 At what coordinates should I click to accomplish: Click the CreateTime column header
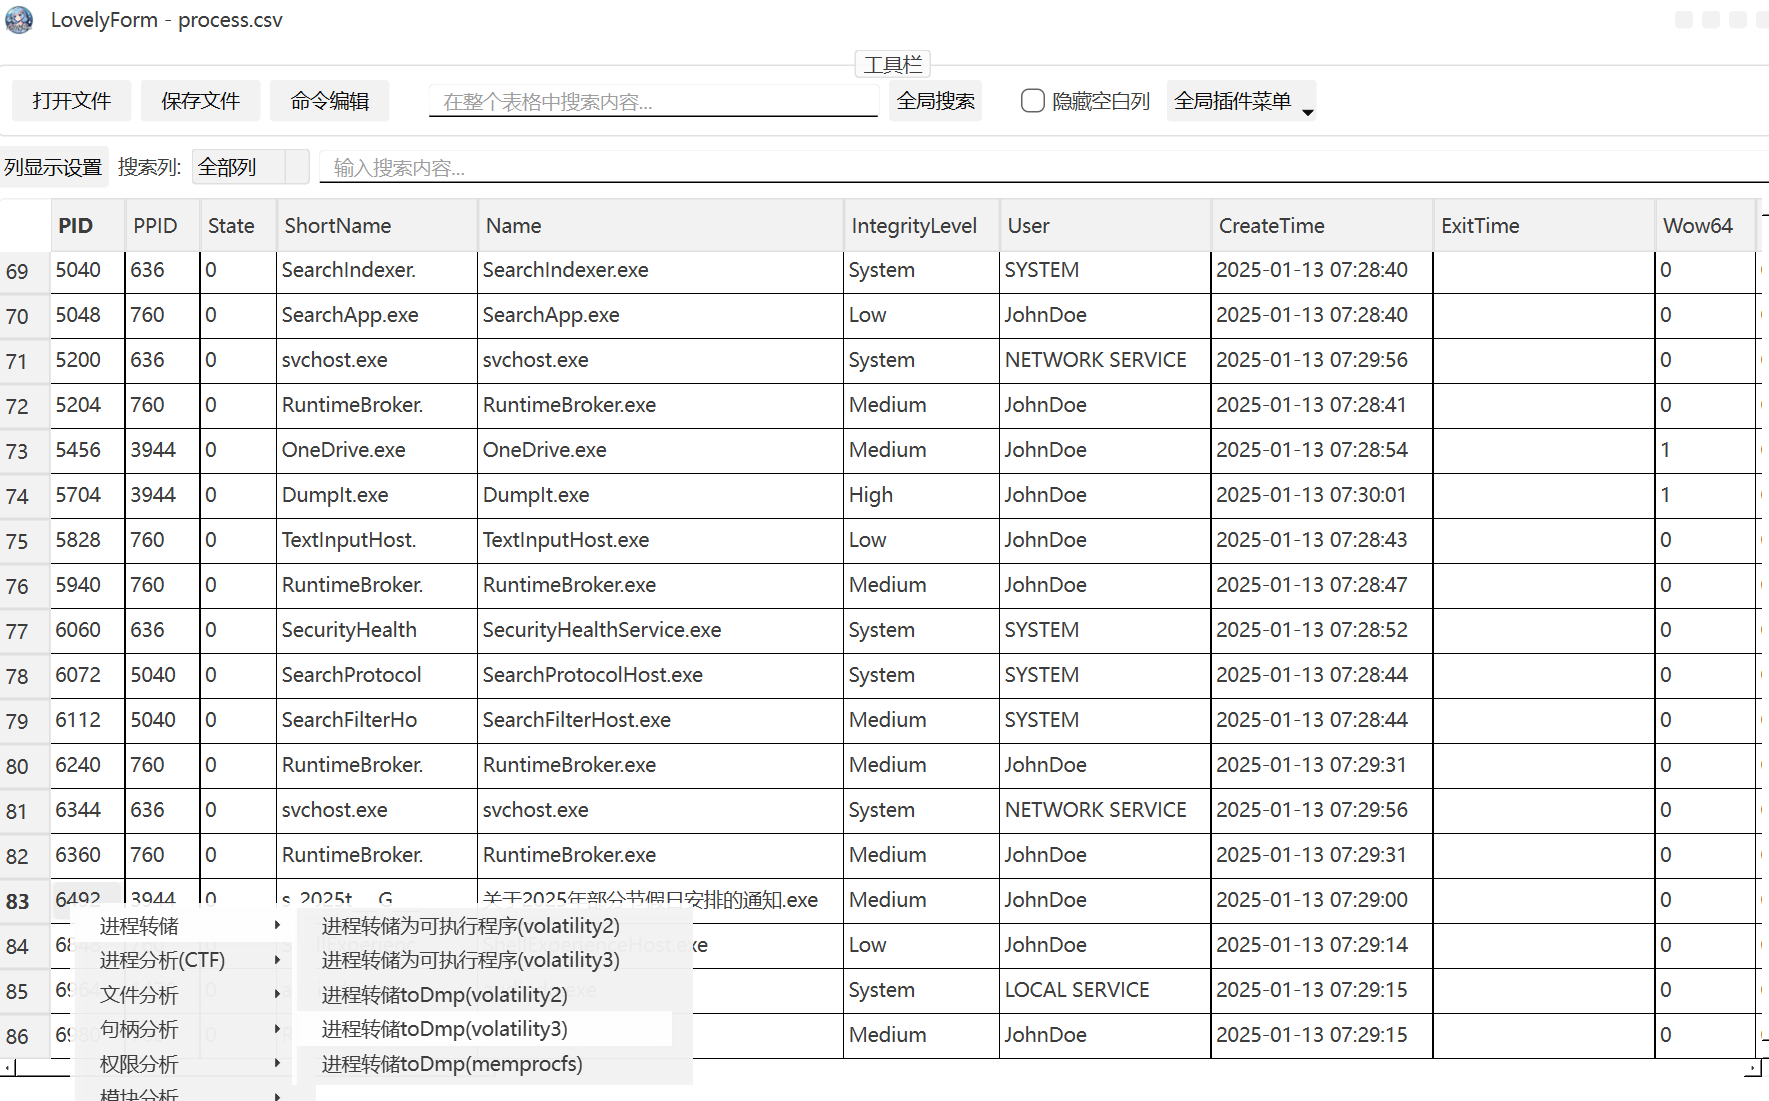(1322, 226)
